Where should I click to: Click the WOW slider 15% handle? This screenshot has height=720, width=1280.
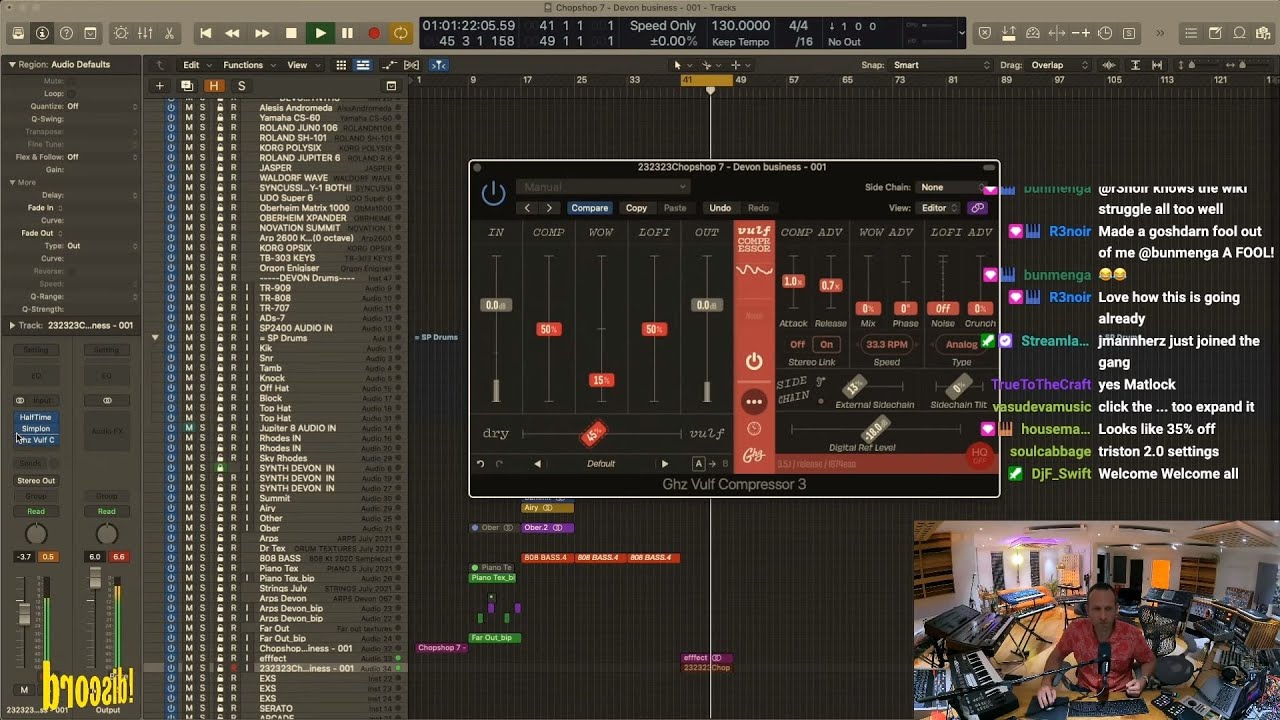[601, 380]
